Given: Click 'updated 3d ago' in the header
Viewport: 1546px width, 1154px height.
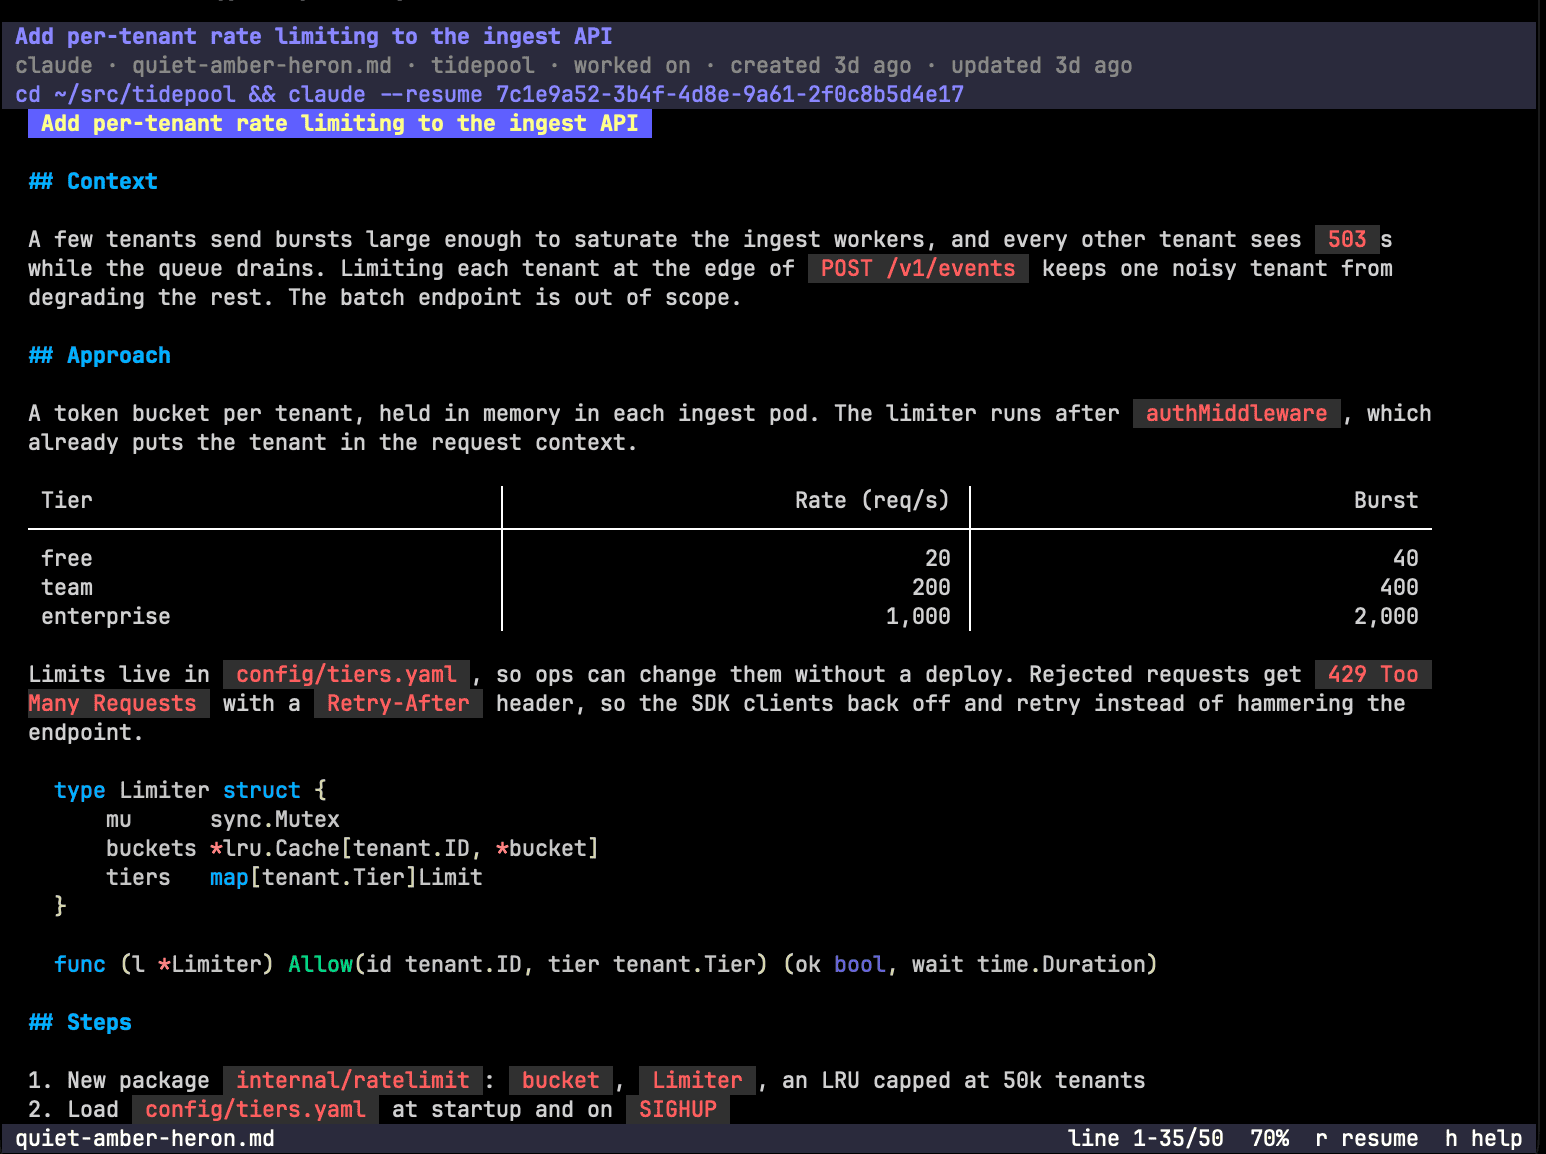Looking at the screenshot, I should [1042, 65].
